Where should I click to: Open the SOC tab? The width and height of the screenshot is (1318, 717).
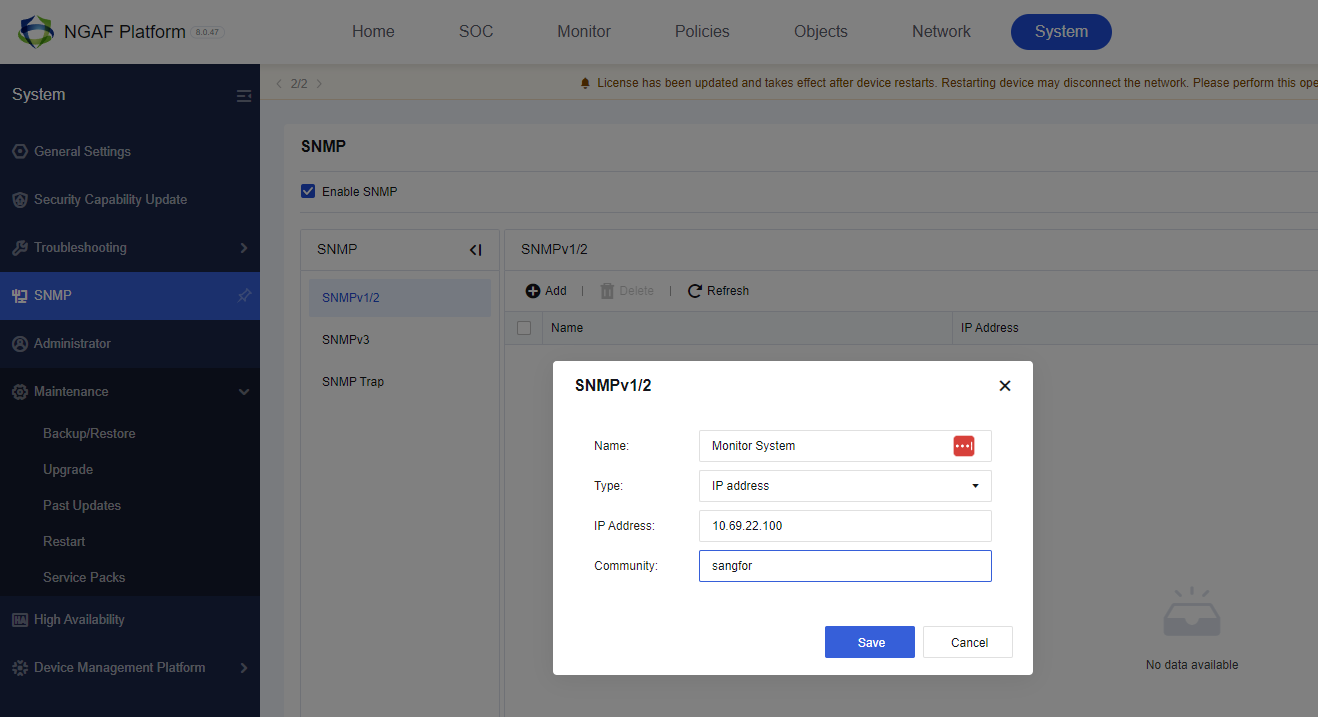coord(476,32)
